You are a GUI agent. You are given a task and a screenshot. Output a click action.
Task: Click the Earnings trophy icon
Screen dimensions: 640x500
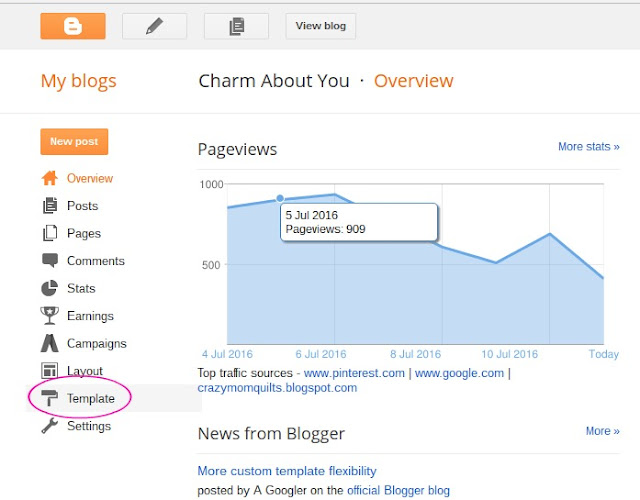(x=50, y=316)
